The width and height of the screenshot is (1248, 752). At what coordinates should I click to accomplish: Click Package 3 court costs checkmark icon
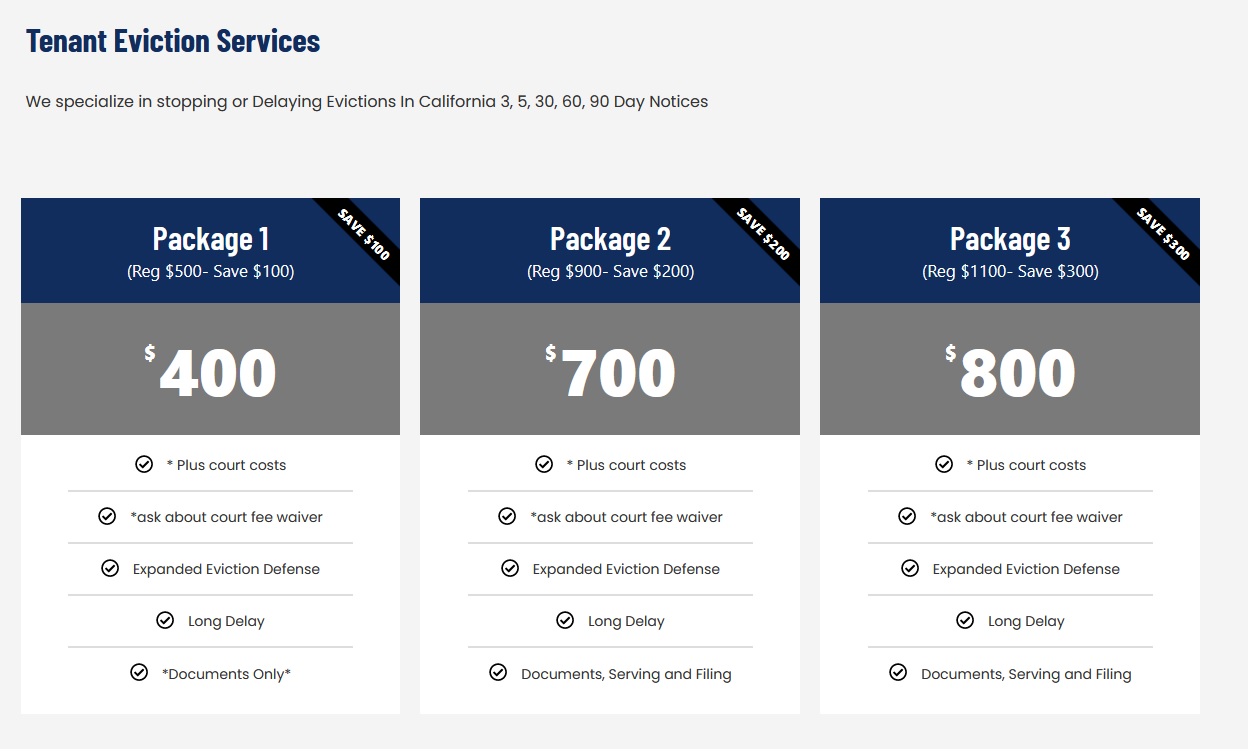point(944,464)
